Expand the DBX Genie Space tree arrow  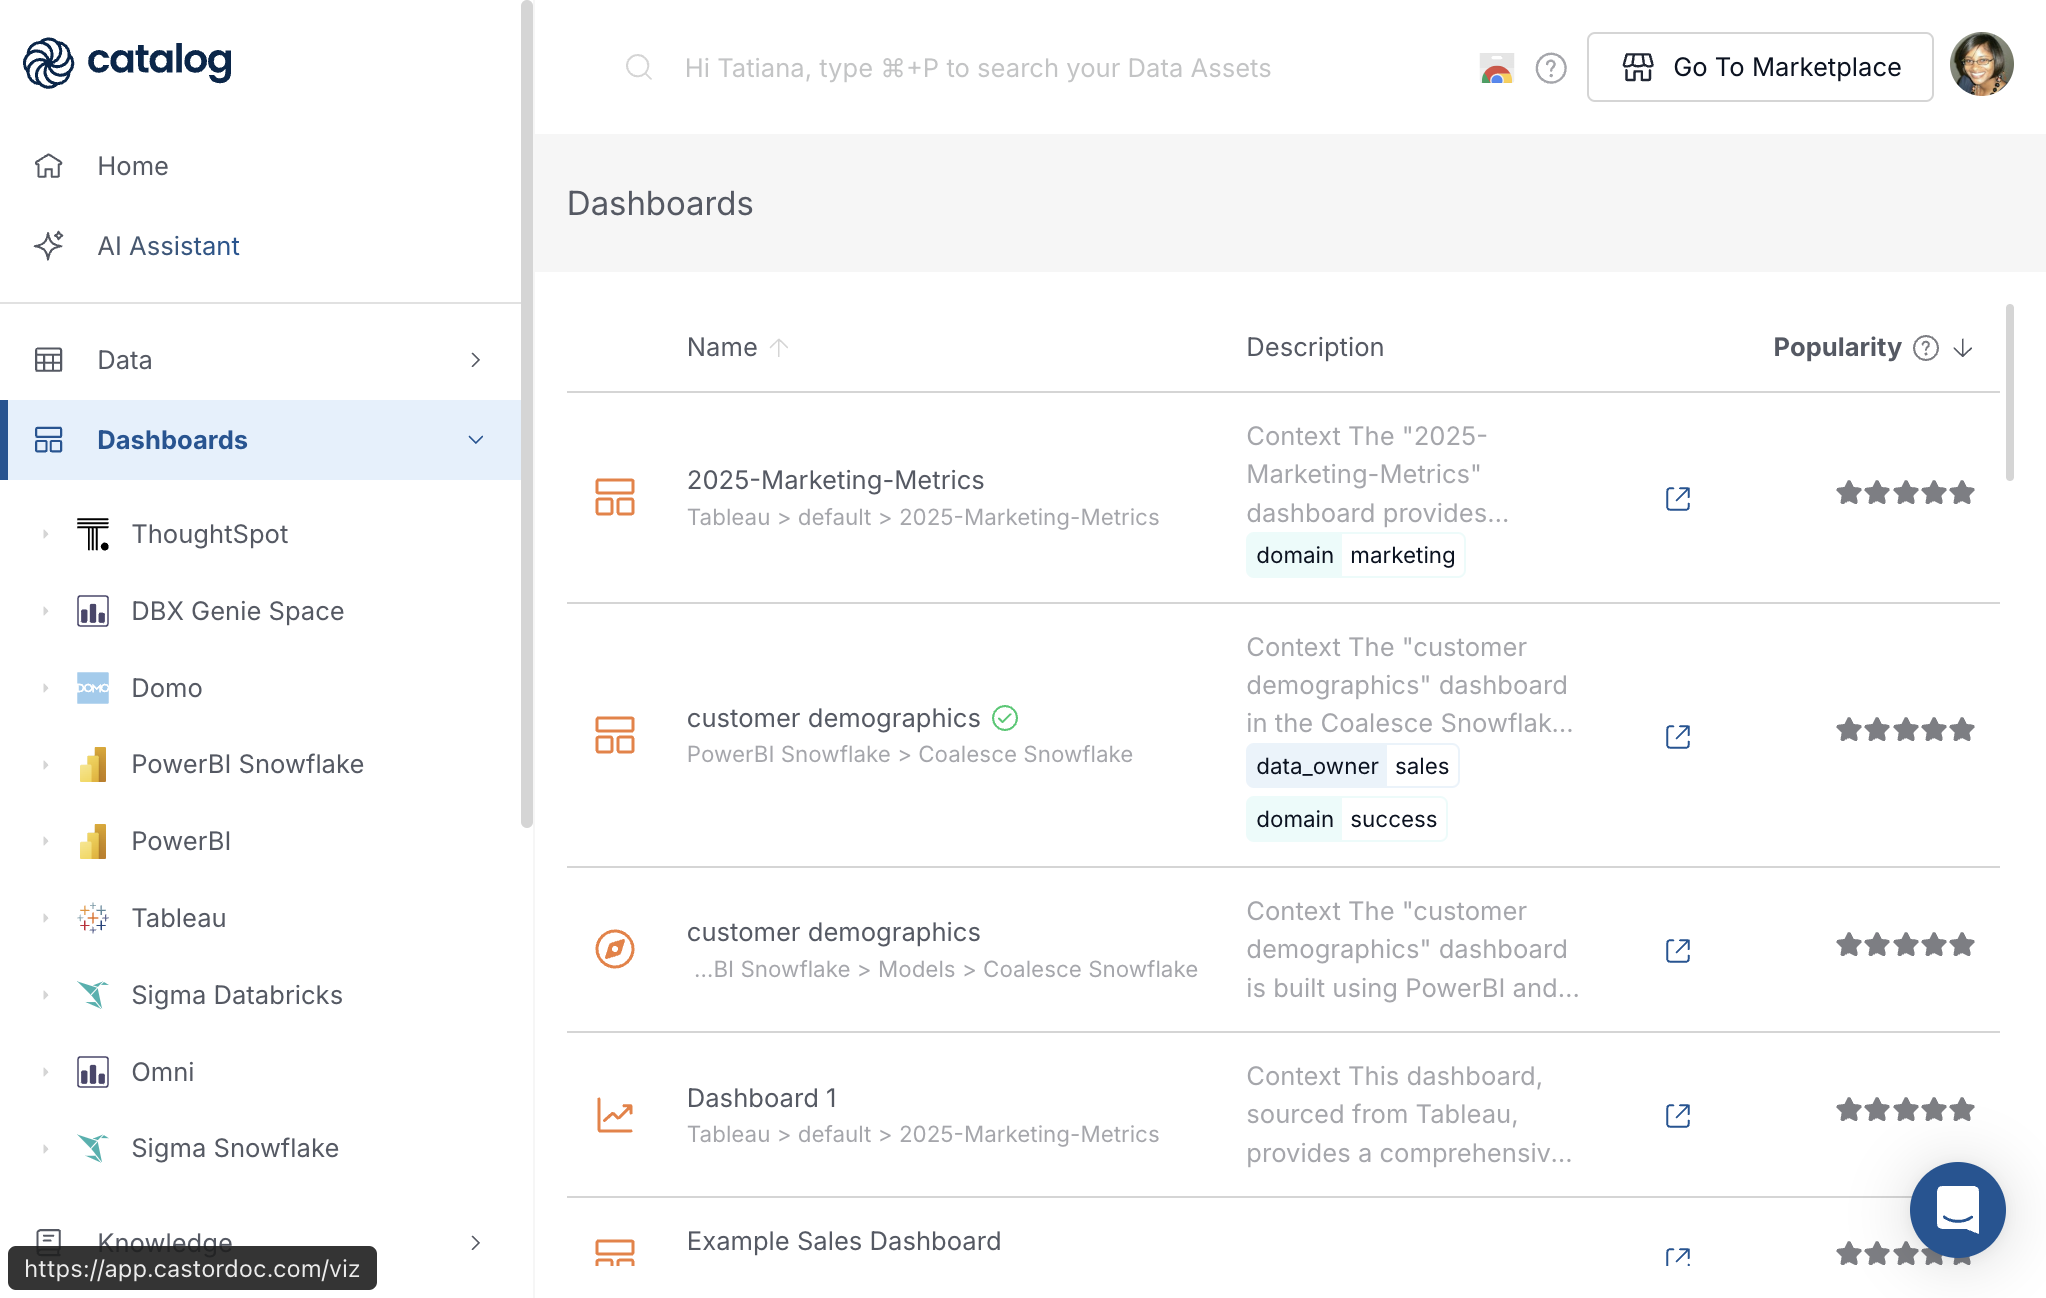click(x=45, y=611)
